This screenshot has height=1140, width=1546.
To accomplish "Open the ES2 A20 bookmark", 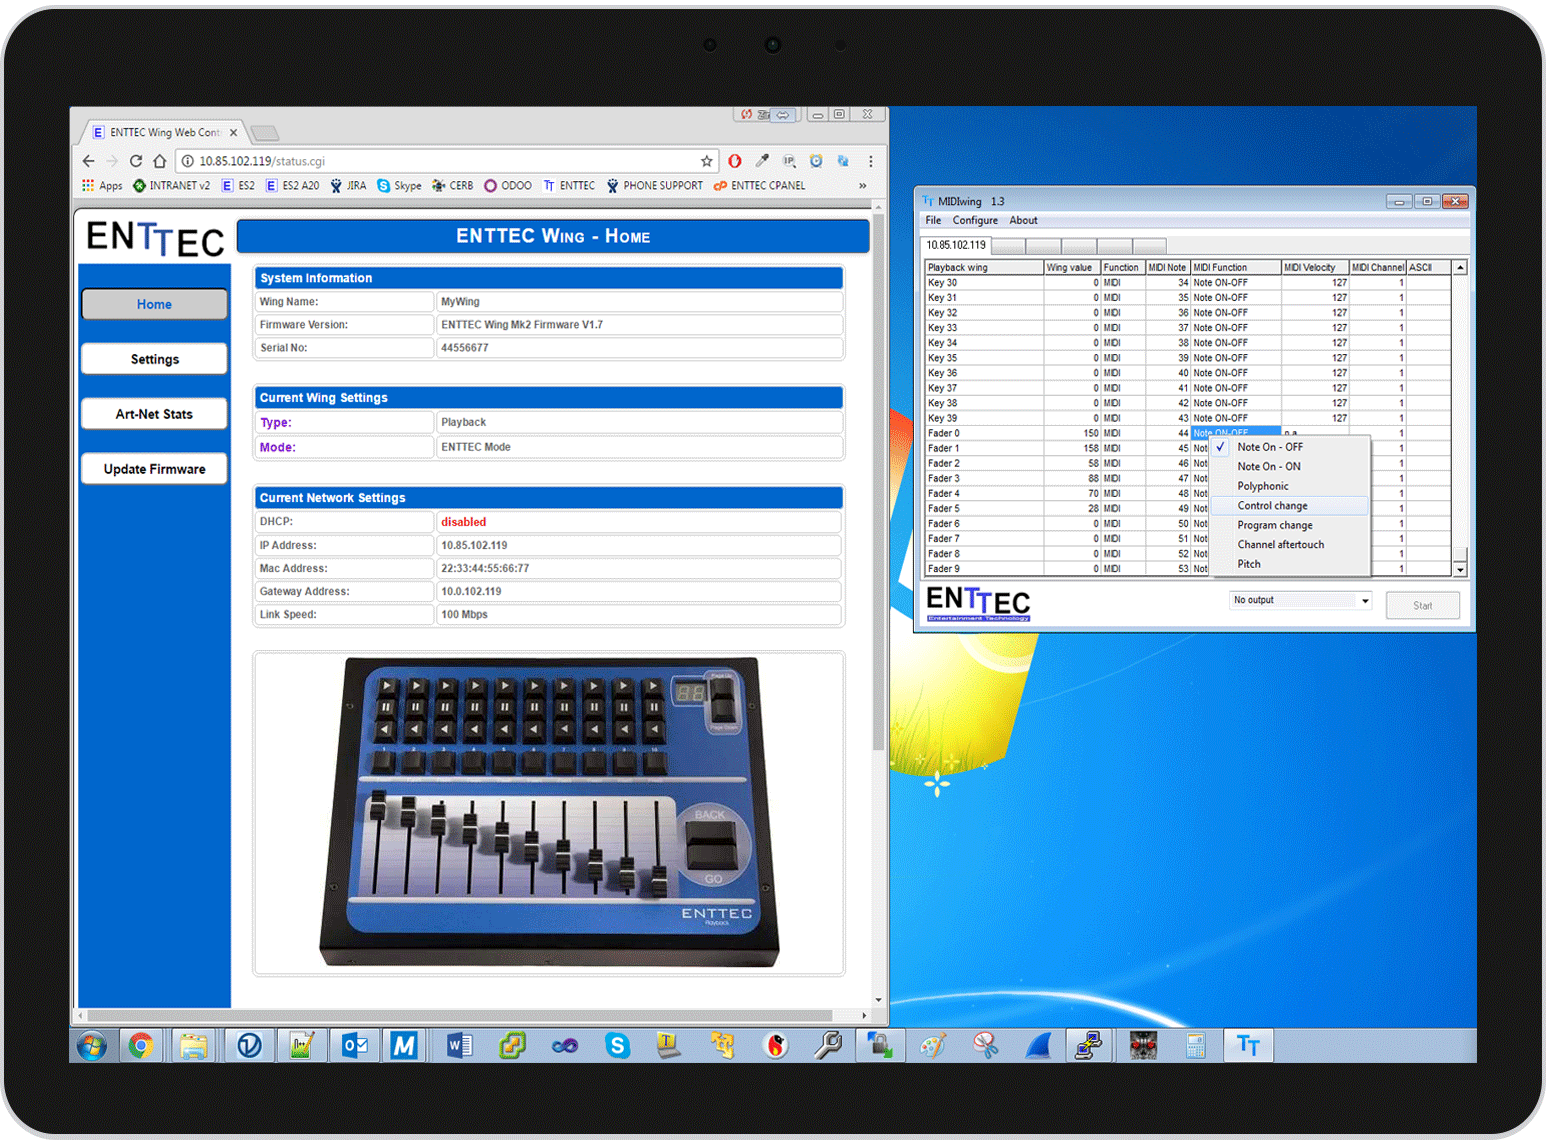I will [292, 186].
